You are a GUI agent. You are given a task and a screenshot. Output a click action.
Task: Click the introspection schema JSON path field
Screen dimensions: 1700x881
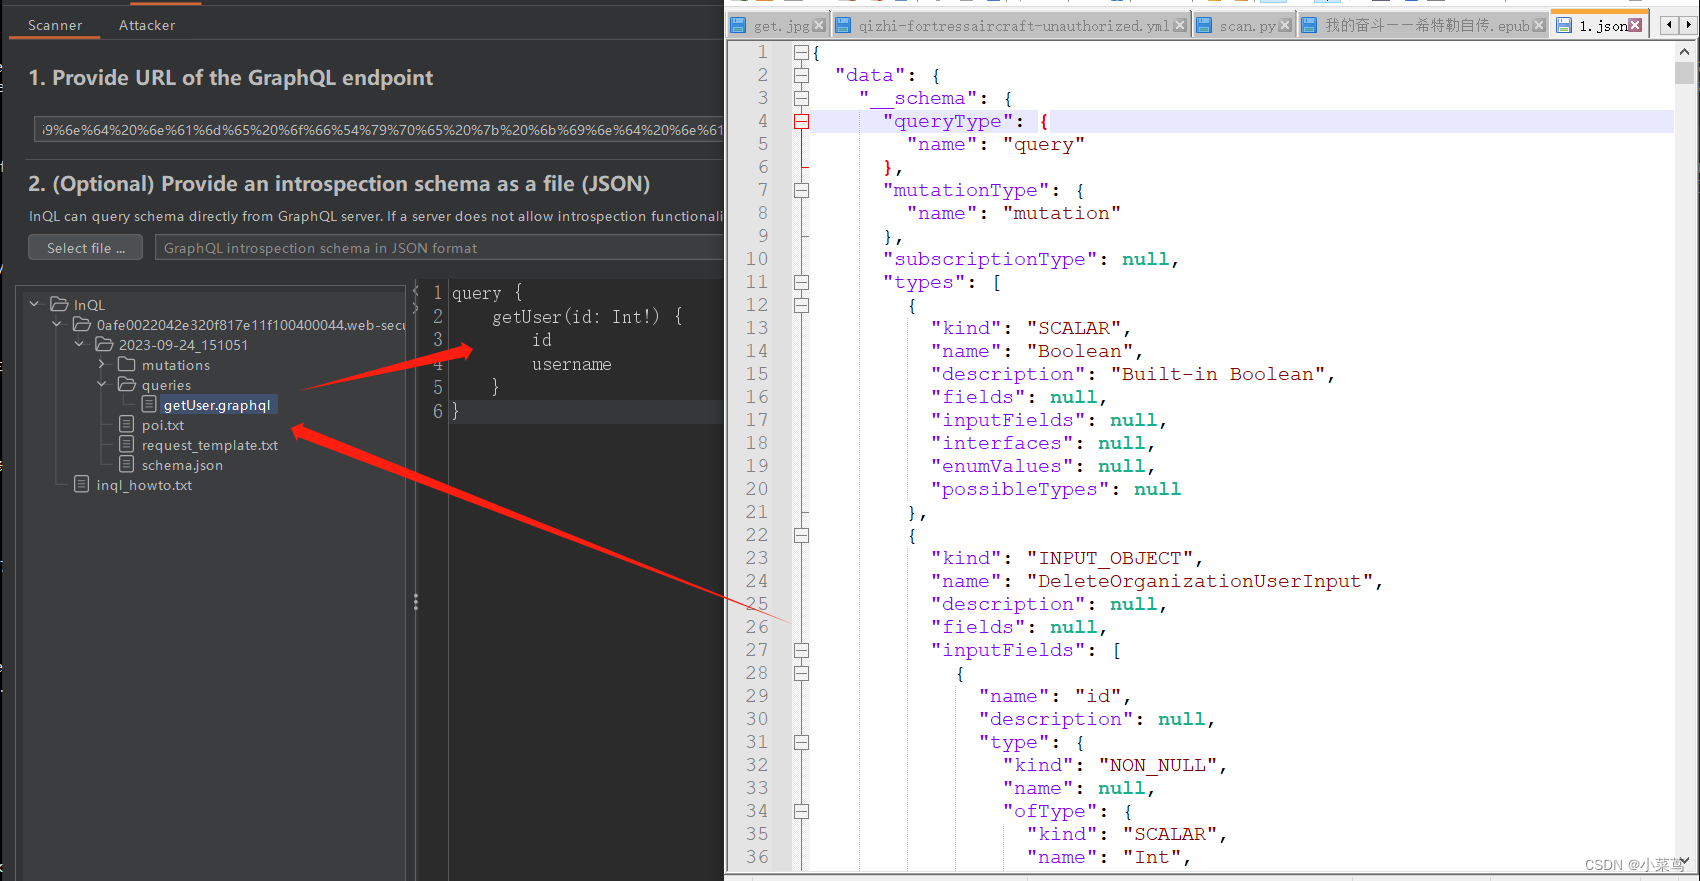pos(438,248)
